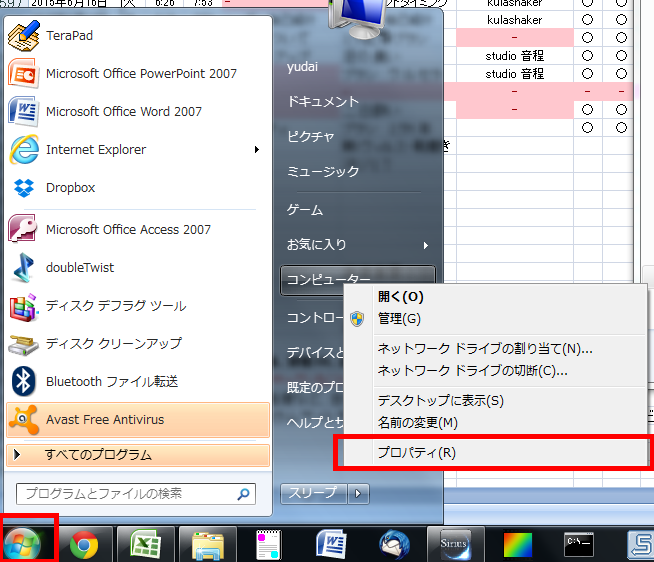Select 管理(G) in context menu

(x=399, y=319)
